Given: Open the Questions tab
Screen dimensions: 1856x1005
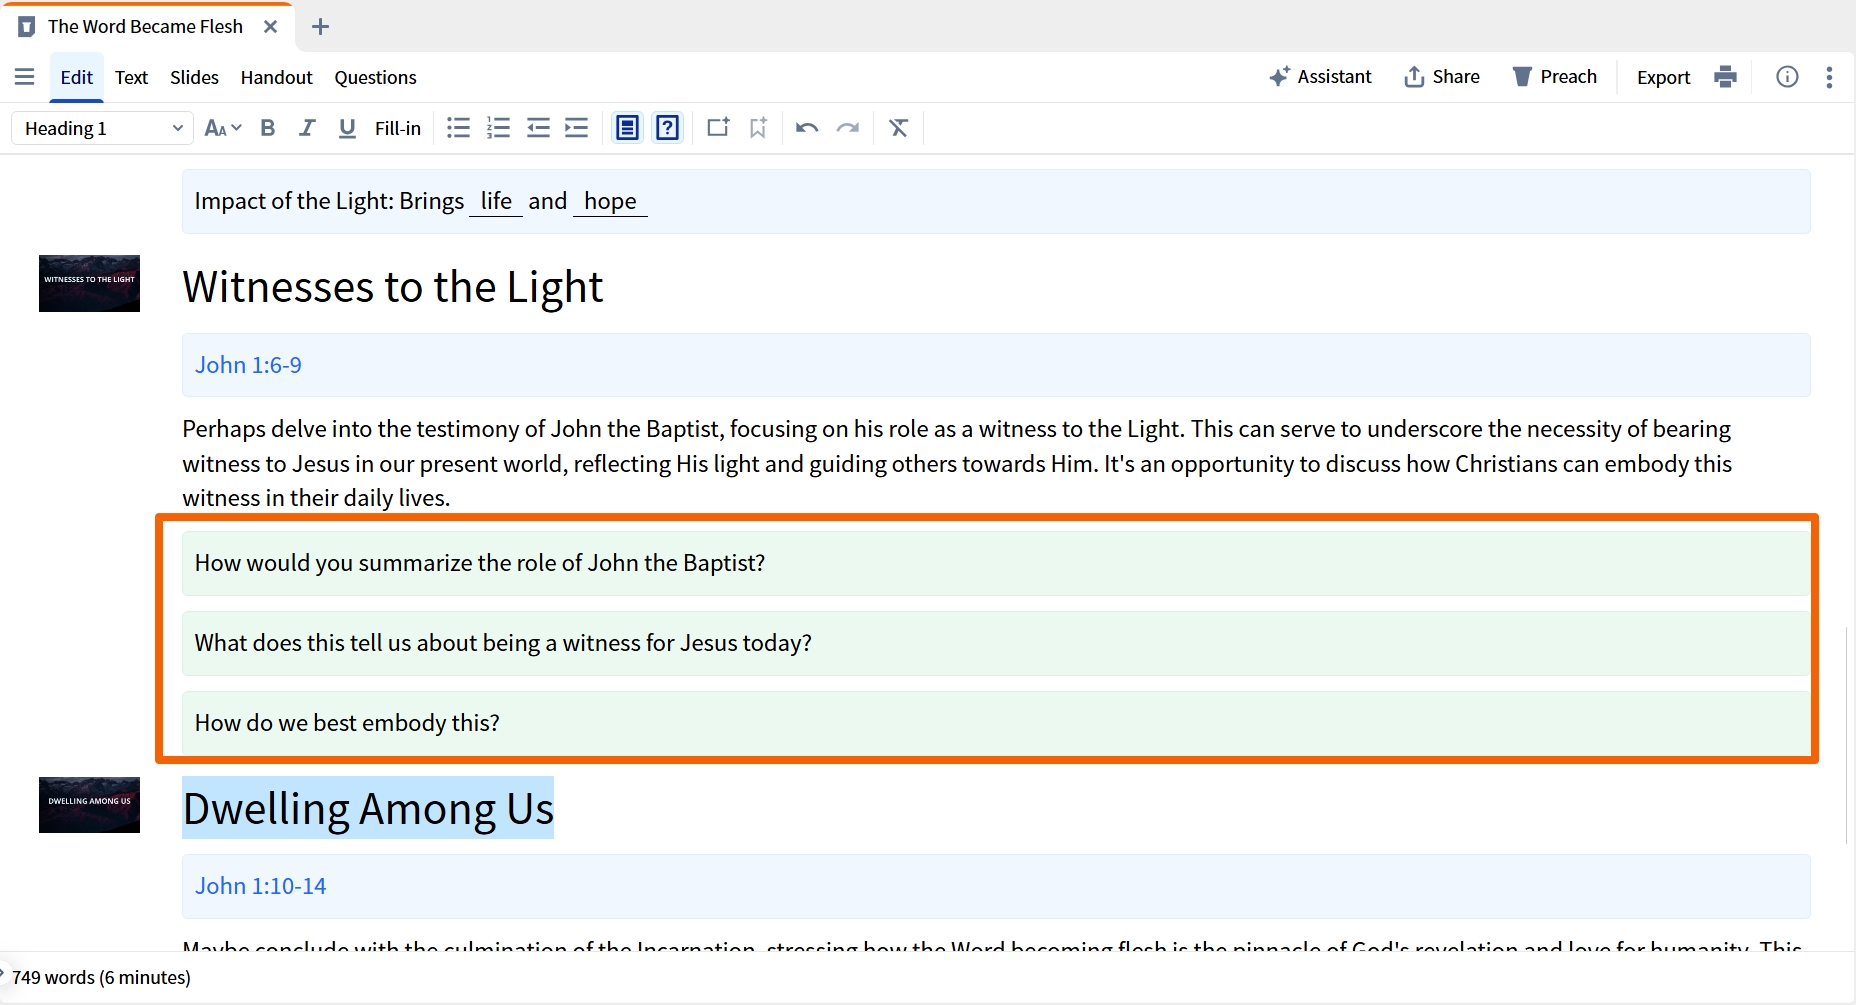Looking at the screenshot, I should 375,77.
